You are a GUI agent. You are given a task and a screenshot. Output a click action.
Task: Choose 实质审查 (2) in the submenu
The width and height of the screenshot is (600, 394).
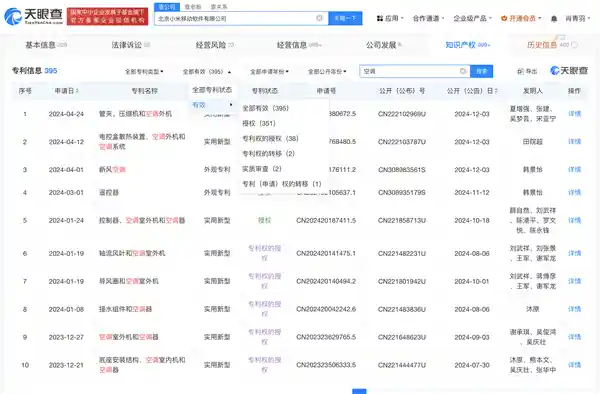[262, 169]
